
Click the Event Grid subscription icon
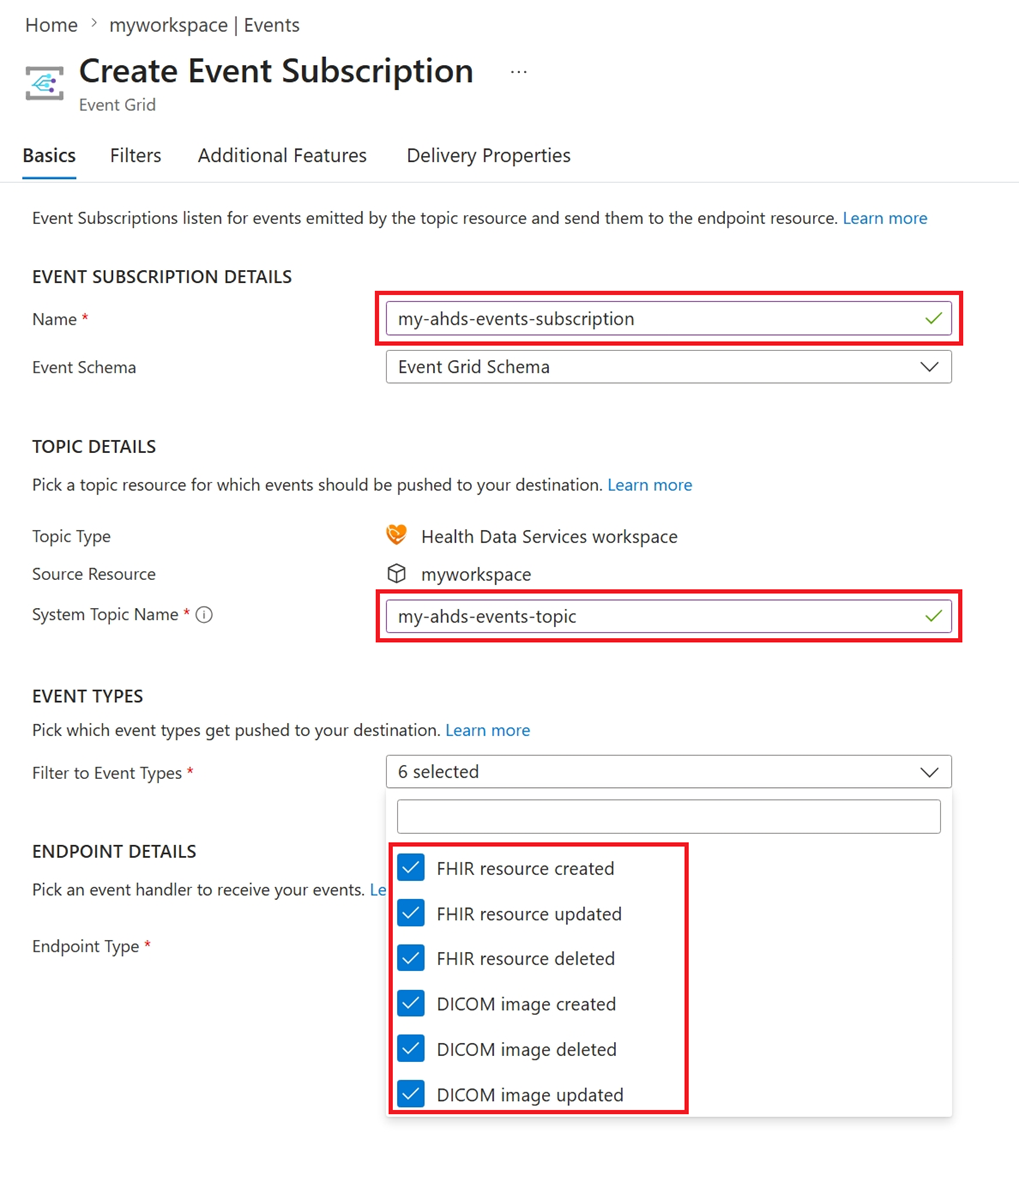coord(45,84)
